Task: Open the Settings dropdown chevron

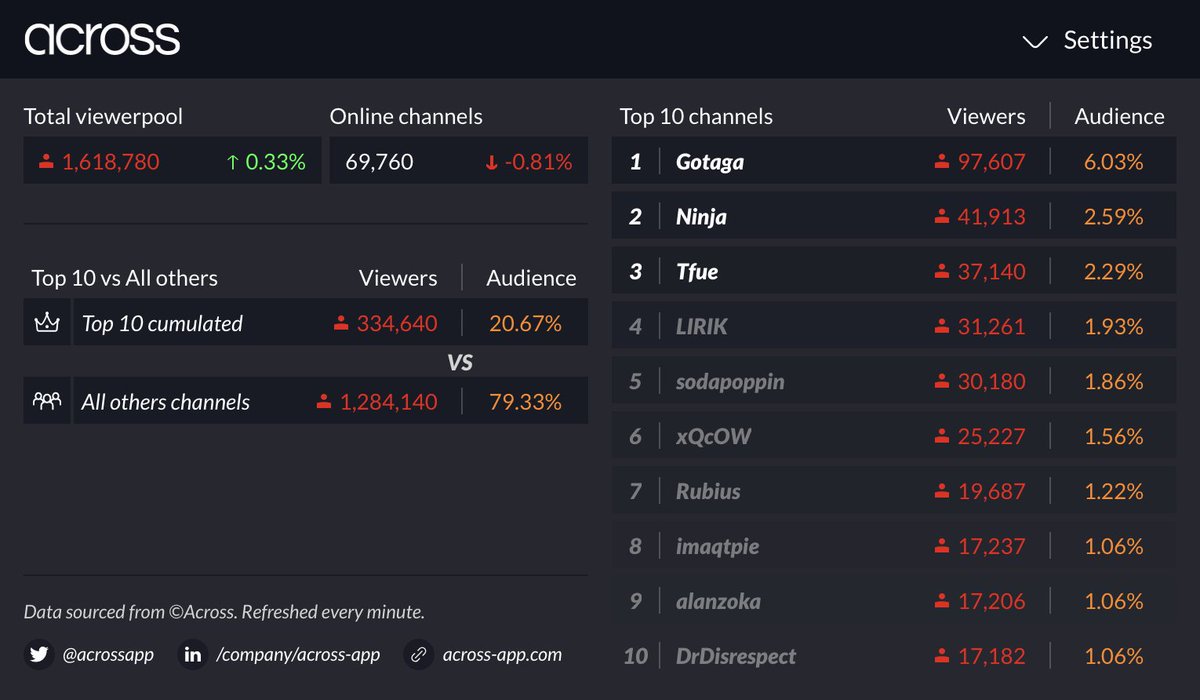Action: click(1035, 41)
